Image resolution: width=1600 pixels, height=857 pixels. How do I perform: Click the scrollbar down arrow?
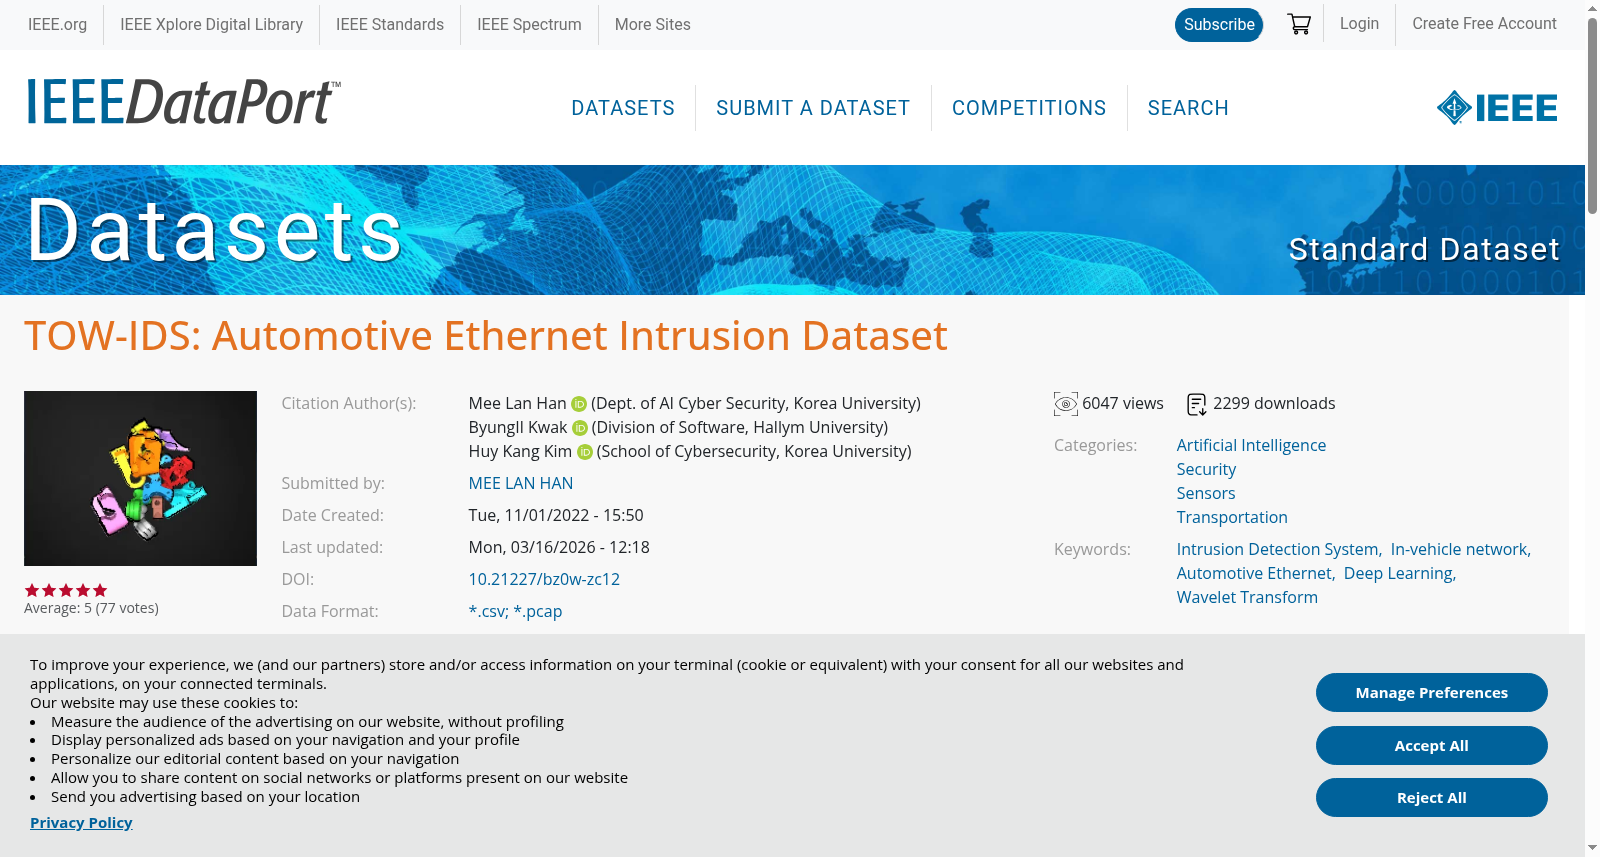pyautogui.click(x=1592, y=848)
